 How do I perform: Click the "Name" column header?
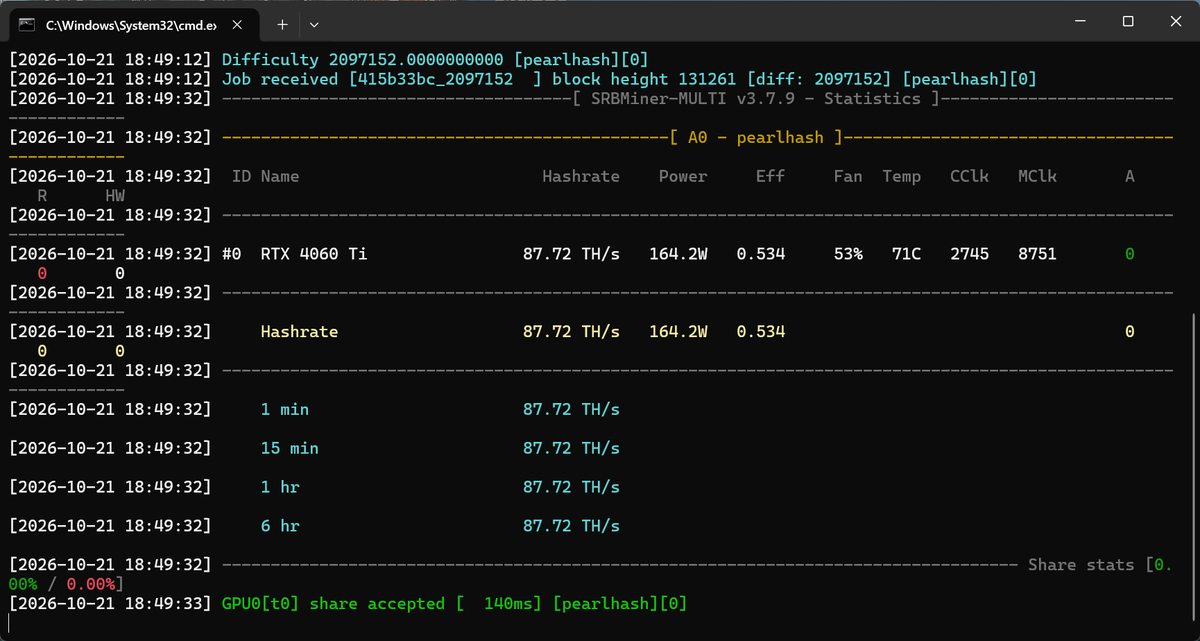[280, 176]
